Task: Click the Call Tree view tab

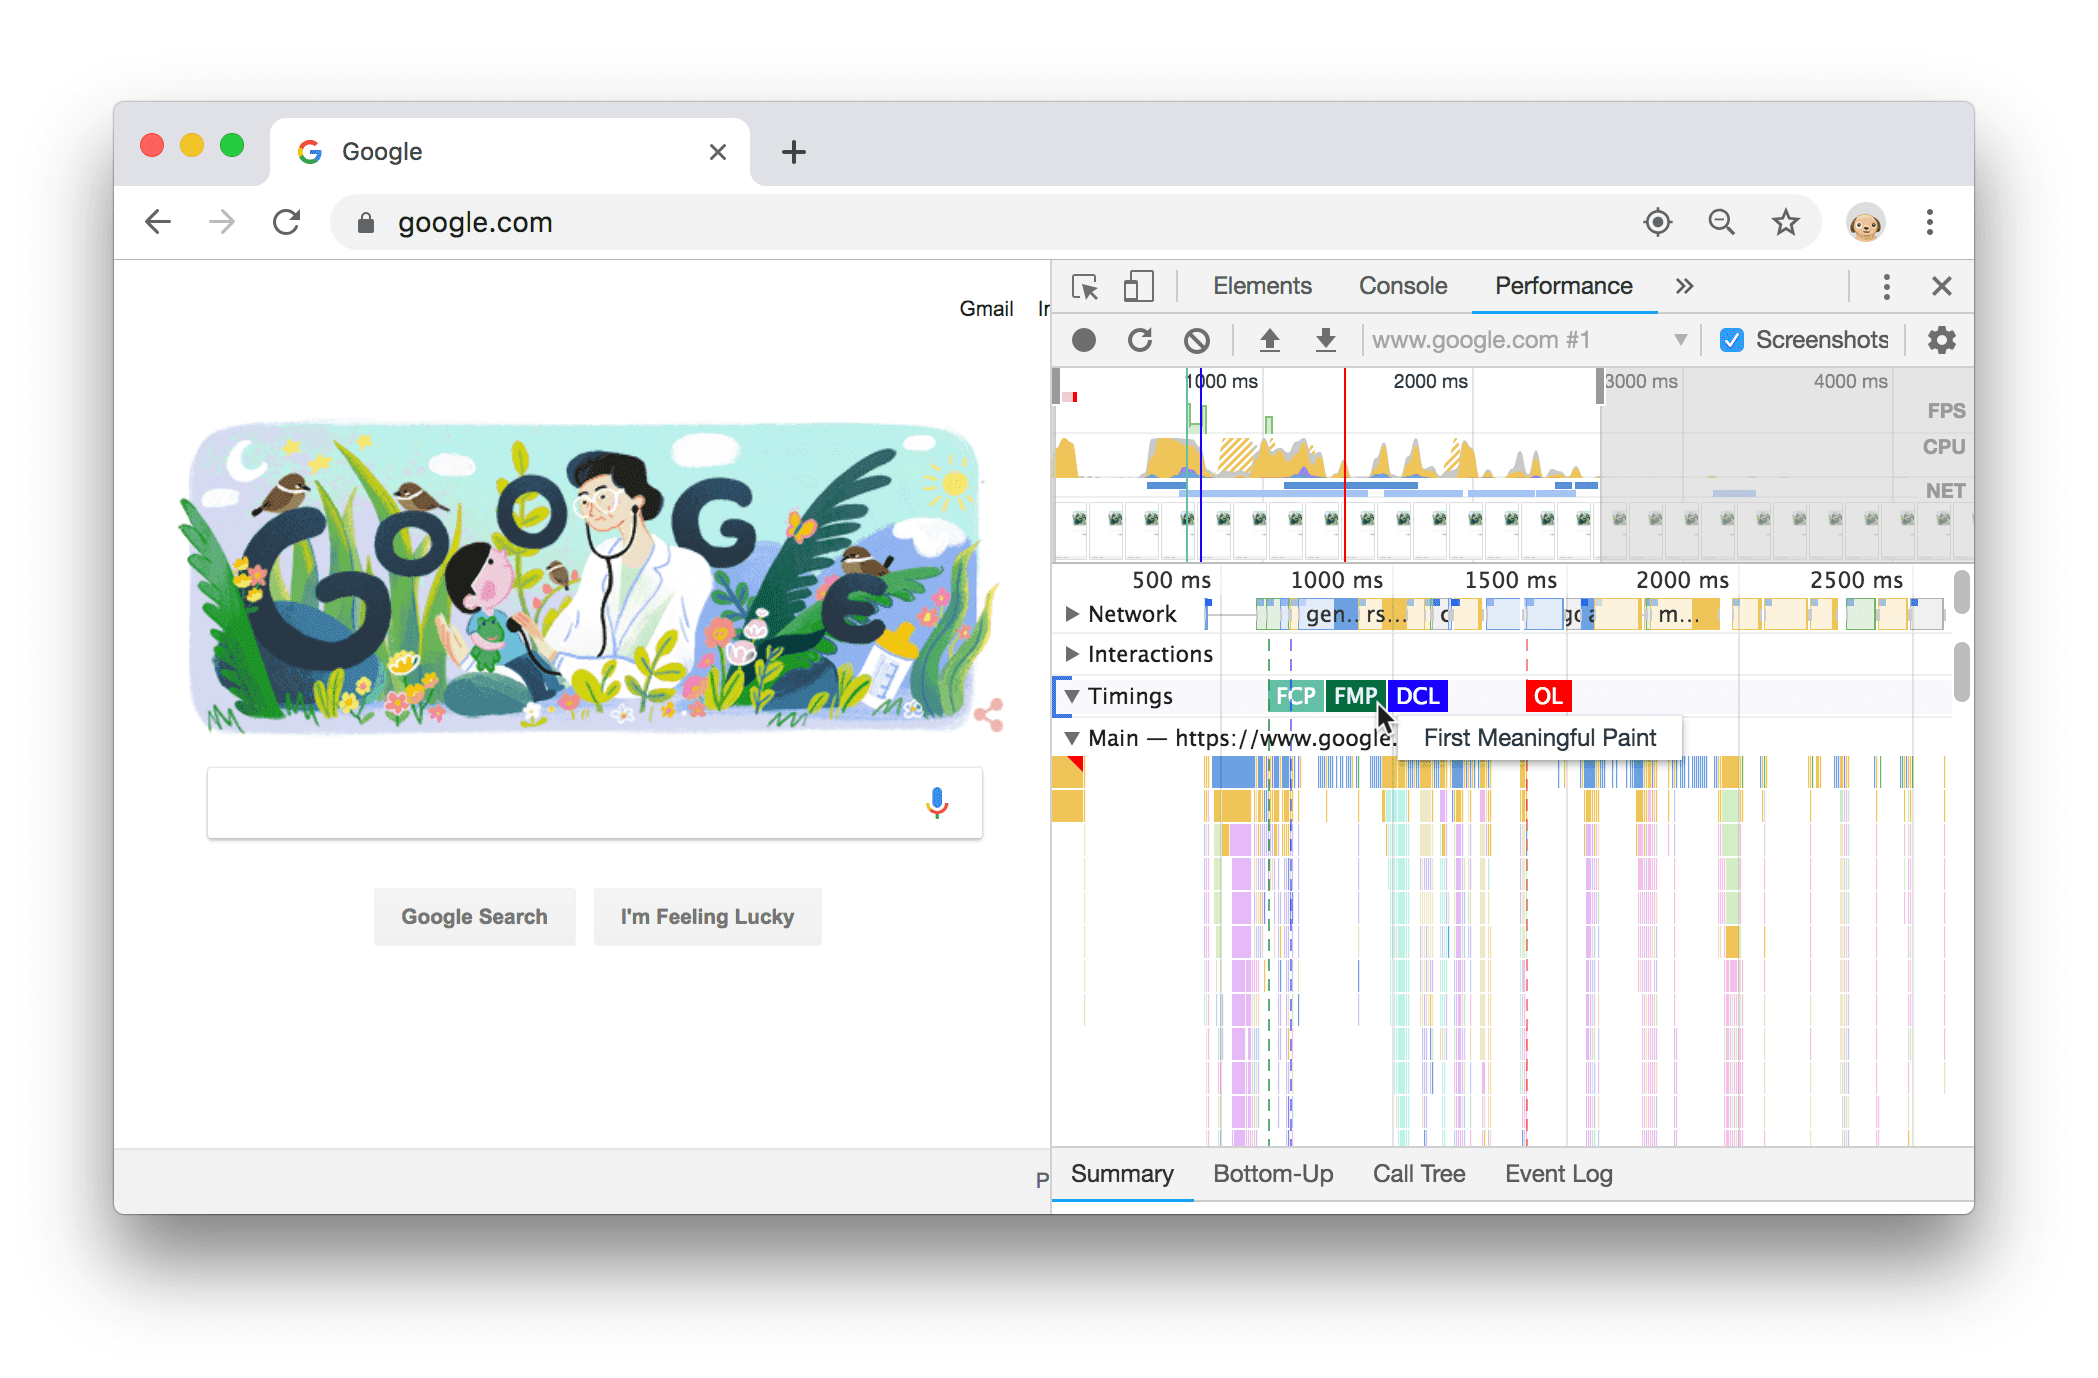Action: click(1415, 1173)
